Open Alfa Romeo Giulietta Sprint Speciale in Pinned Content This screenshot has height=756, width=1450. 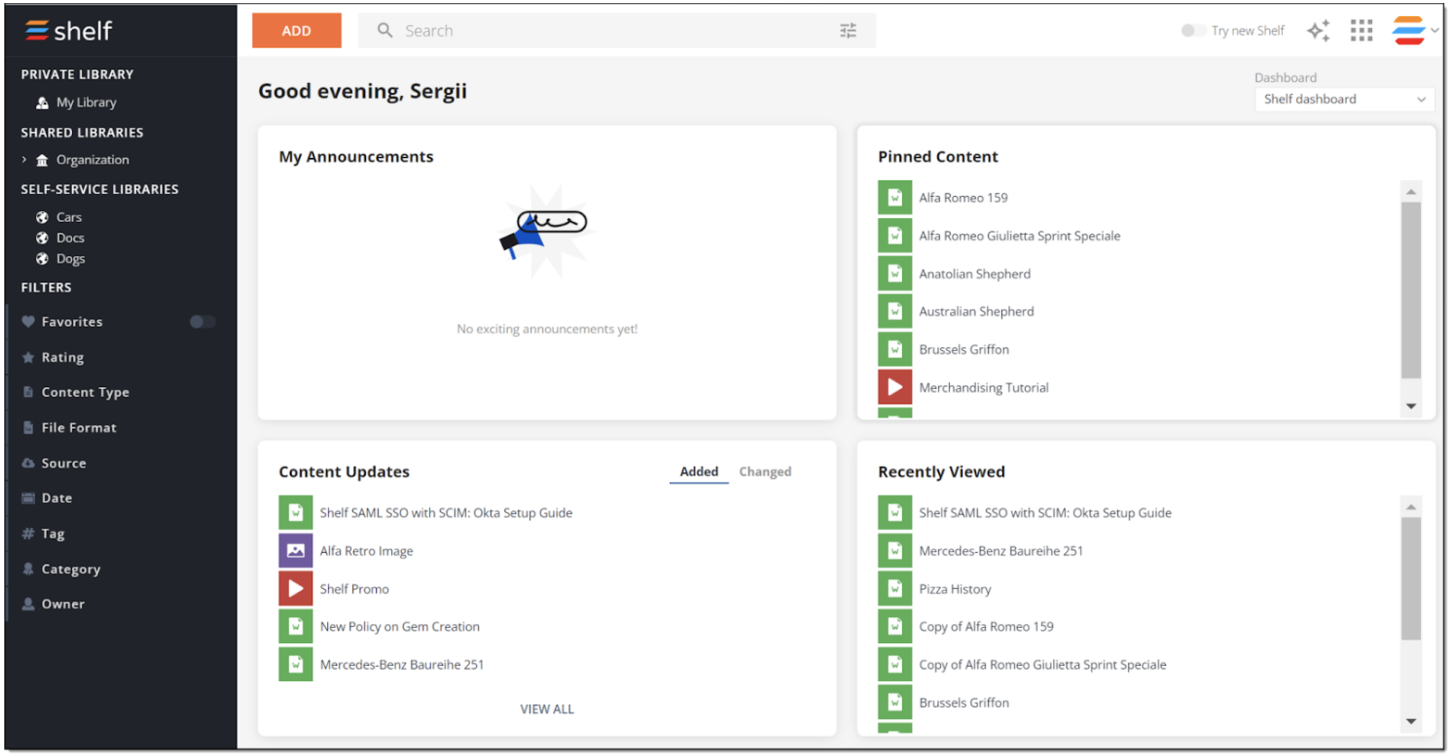click(1020, 236)
